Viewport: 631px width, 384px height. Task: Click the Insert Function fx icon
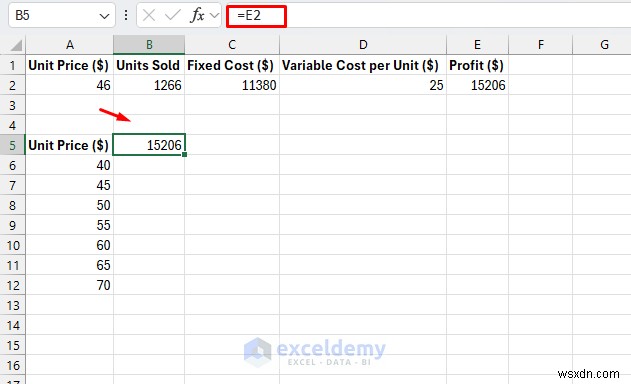[197, 15]
